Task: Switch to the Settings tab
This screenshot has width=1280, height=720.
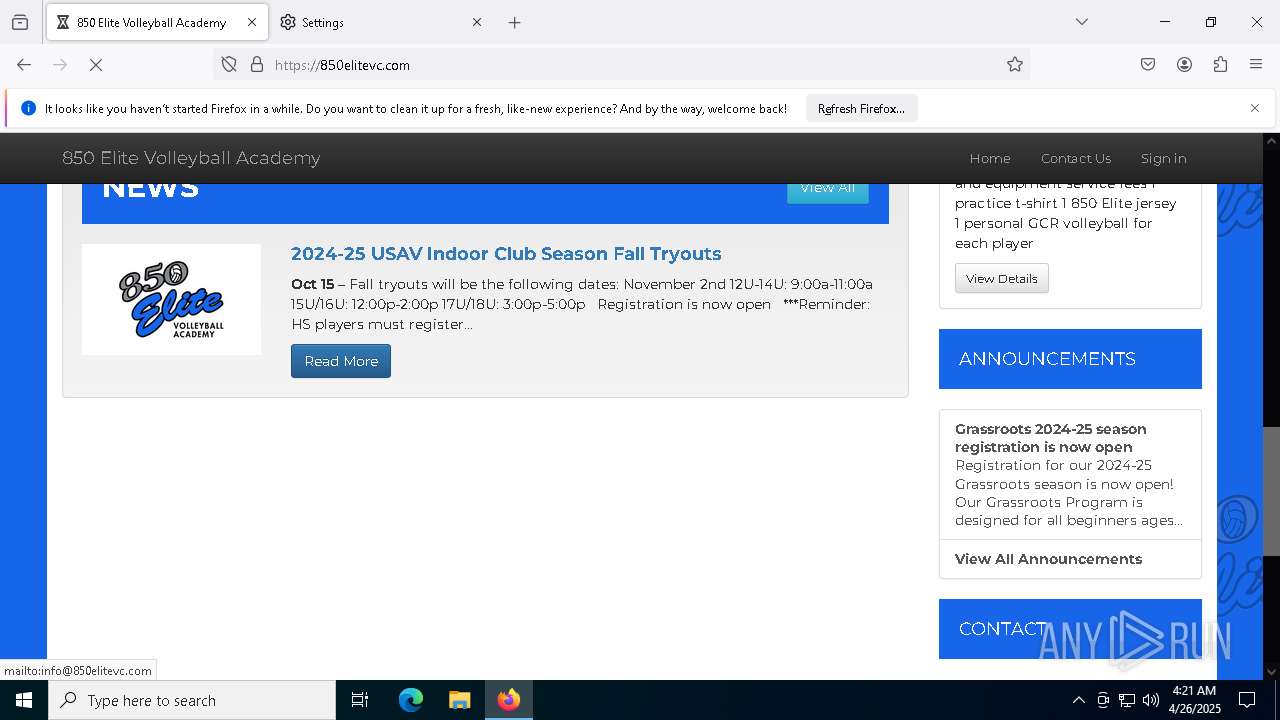Action: click(x=381, y=22)
